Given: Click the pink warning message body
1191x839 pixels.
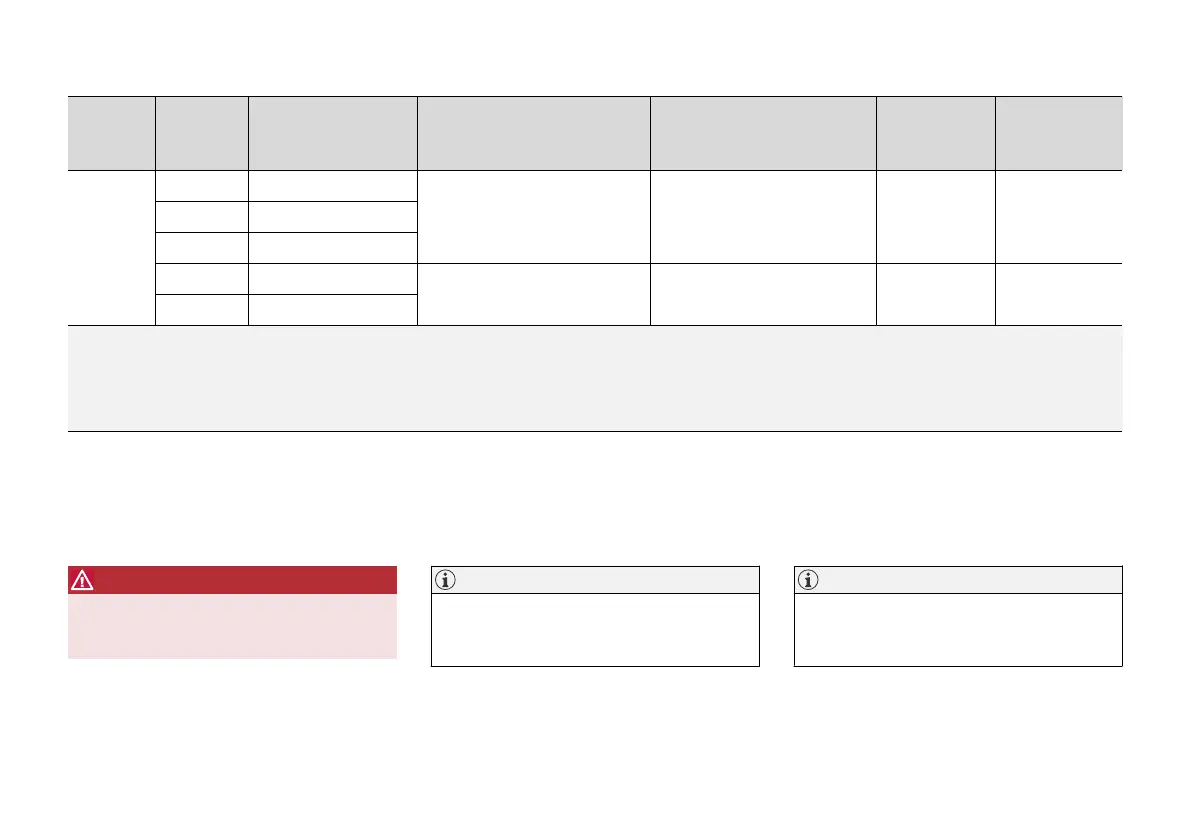Looking at the screenshot, I should 232,627.
